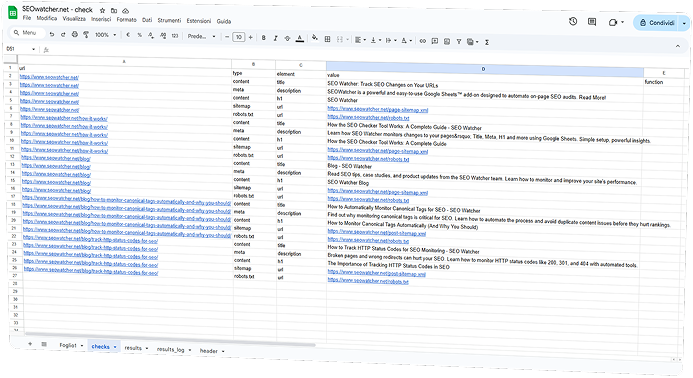Undo the last action

(52, 34)
